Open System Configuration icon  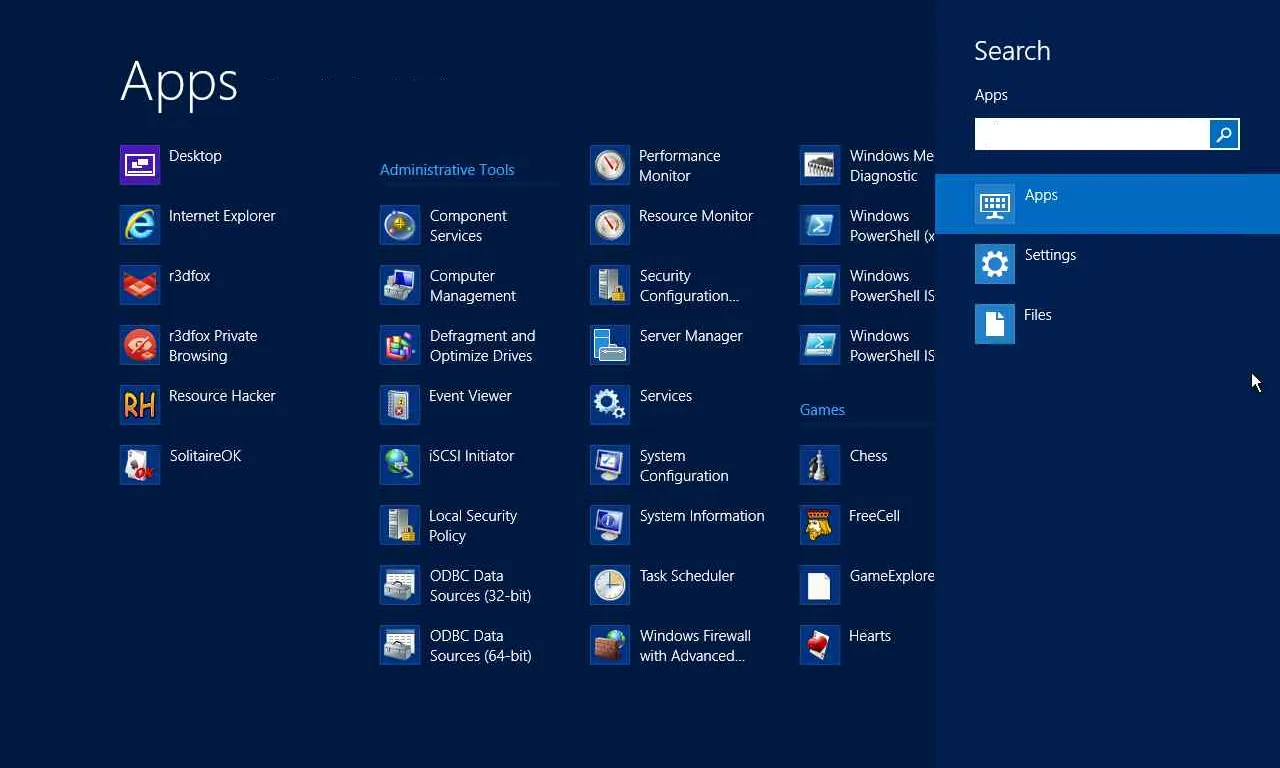(x=610, y=465)
